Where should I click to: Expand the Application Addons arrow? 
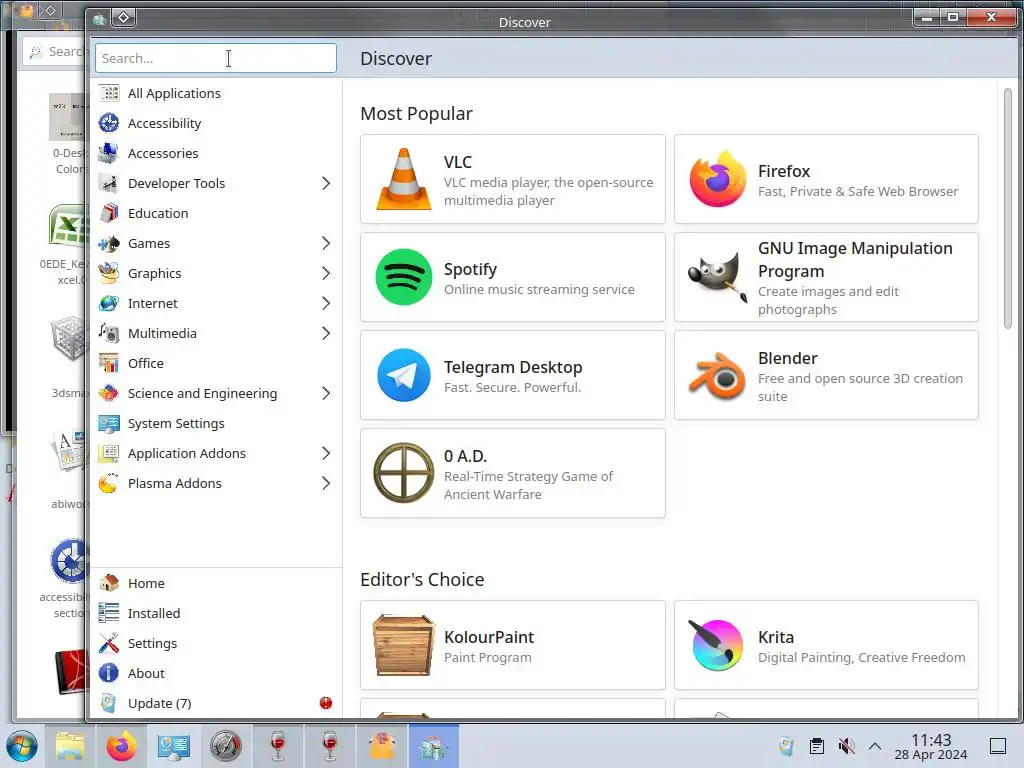[x=326, y=454]
